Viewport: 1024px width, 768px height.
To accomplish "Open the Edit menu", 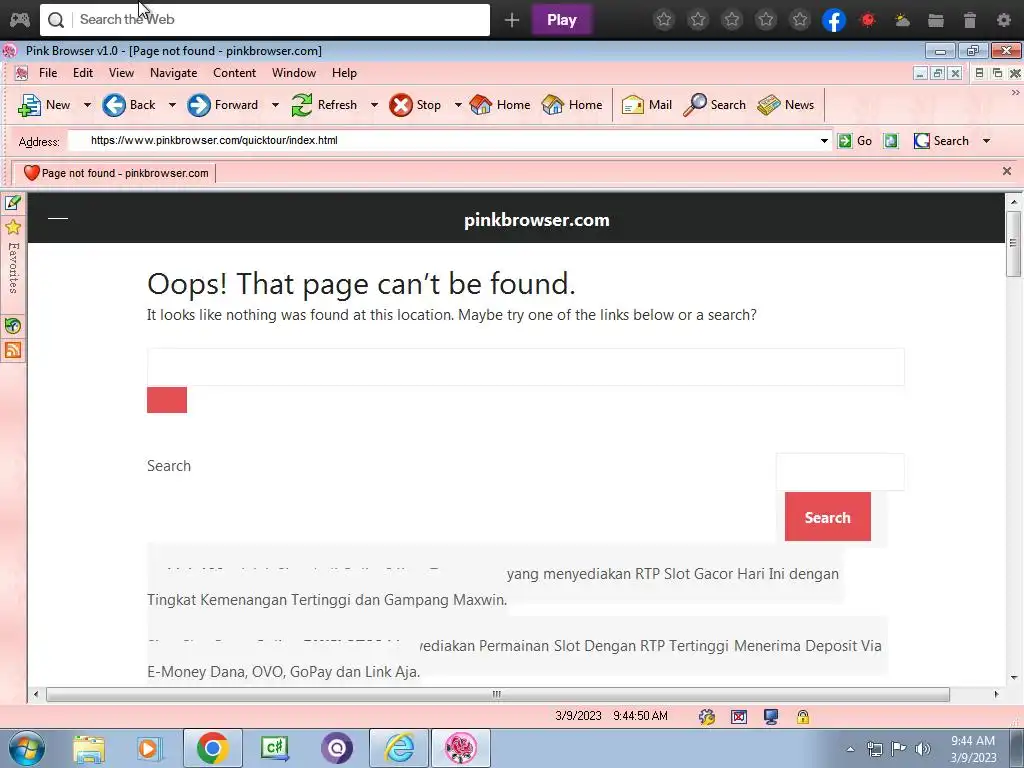I will 82,73.
